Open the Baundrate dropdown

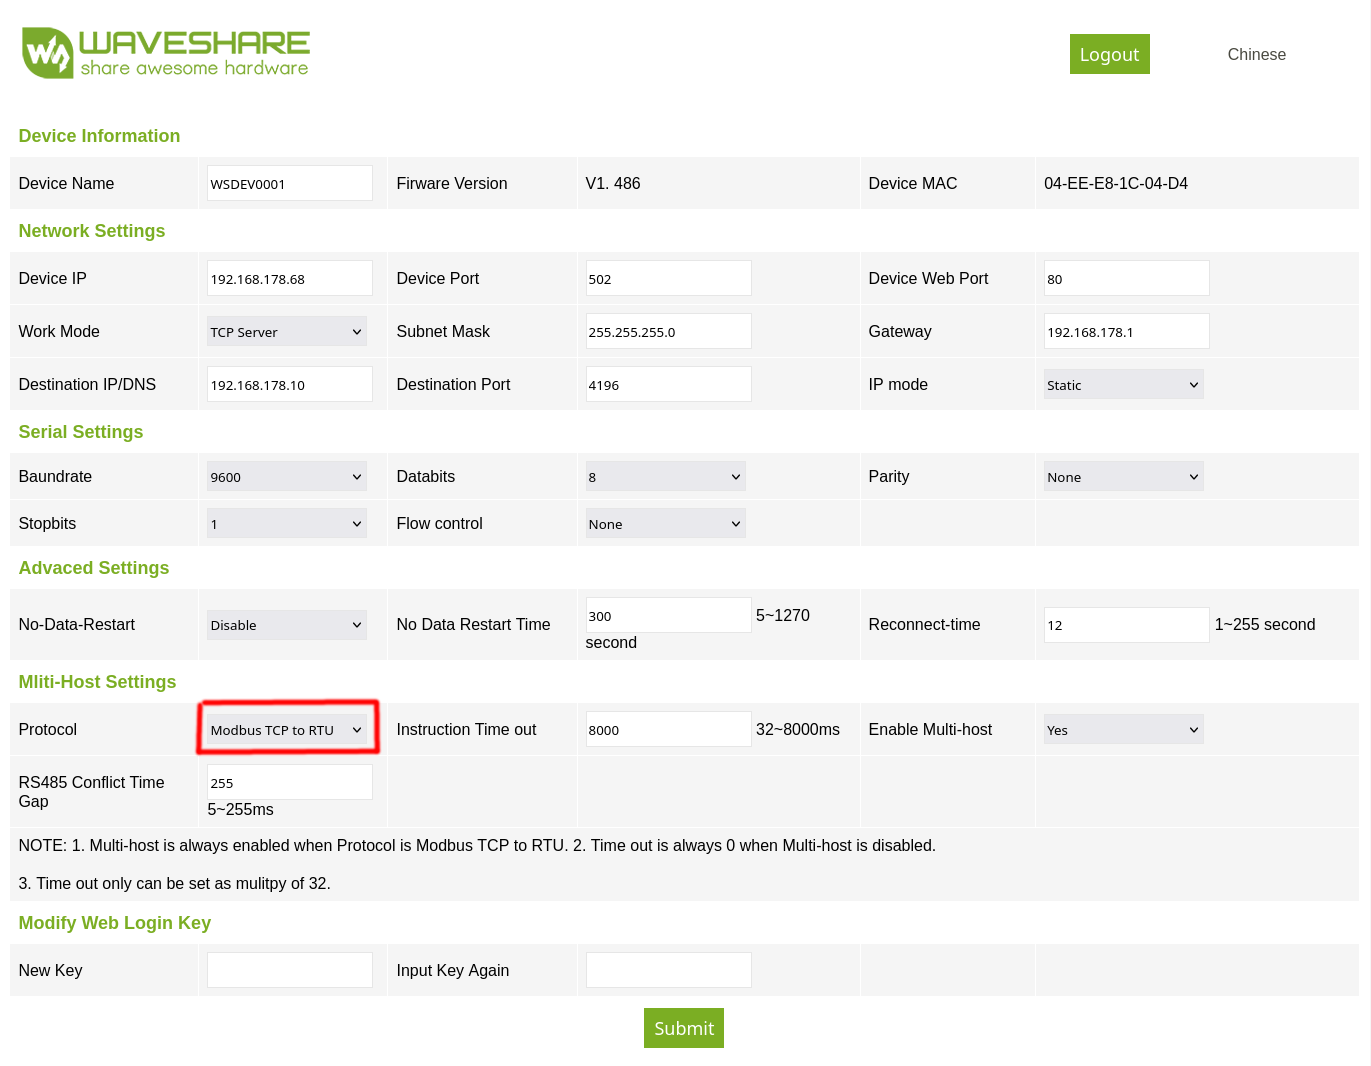(286, 477)
